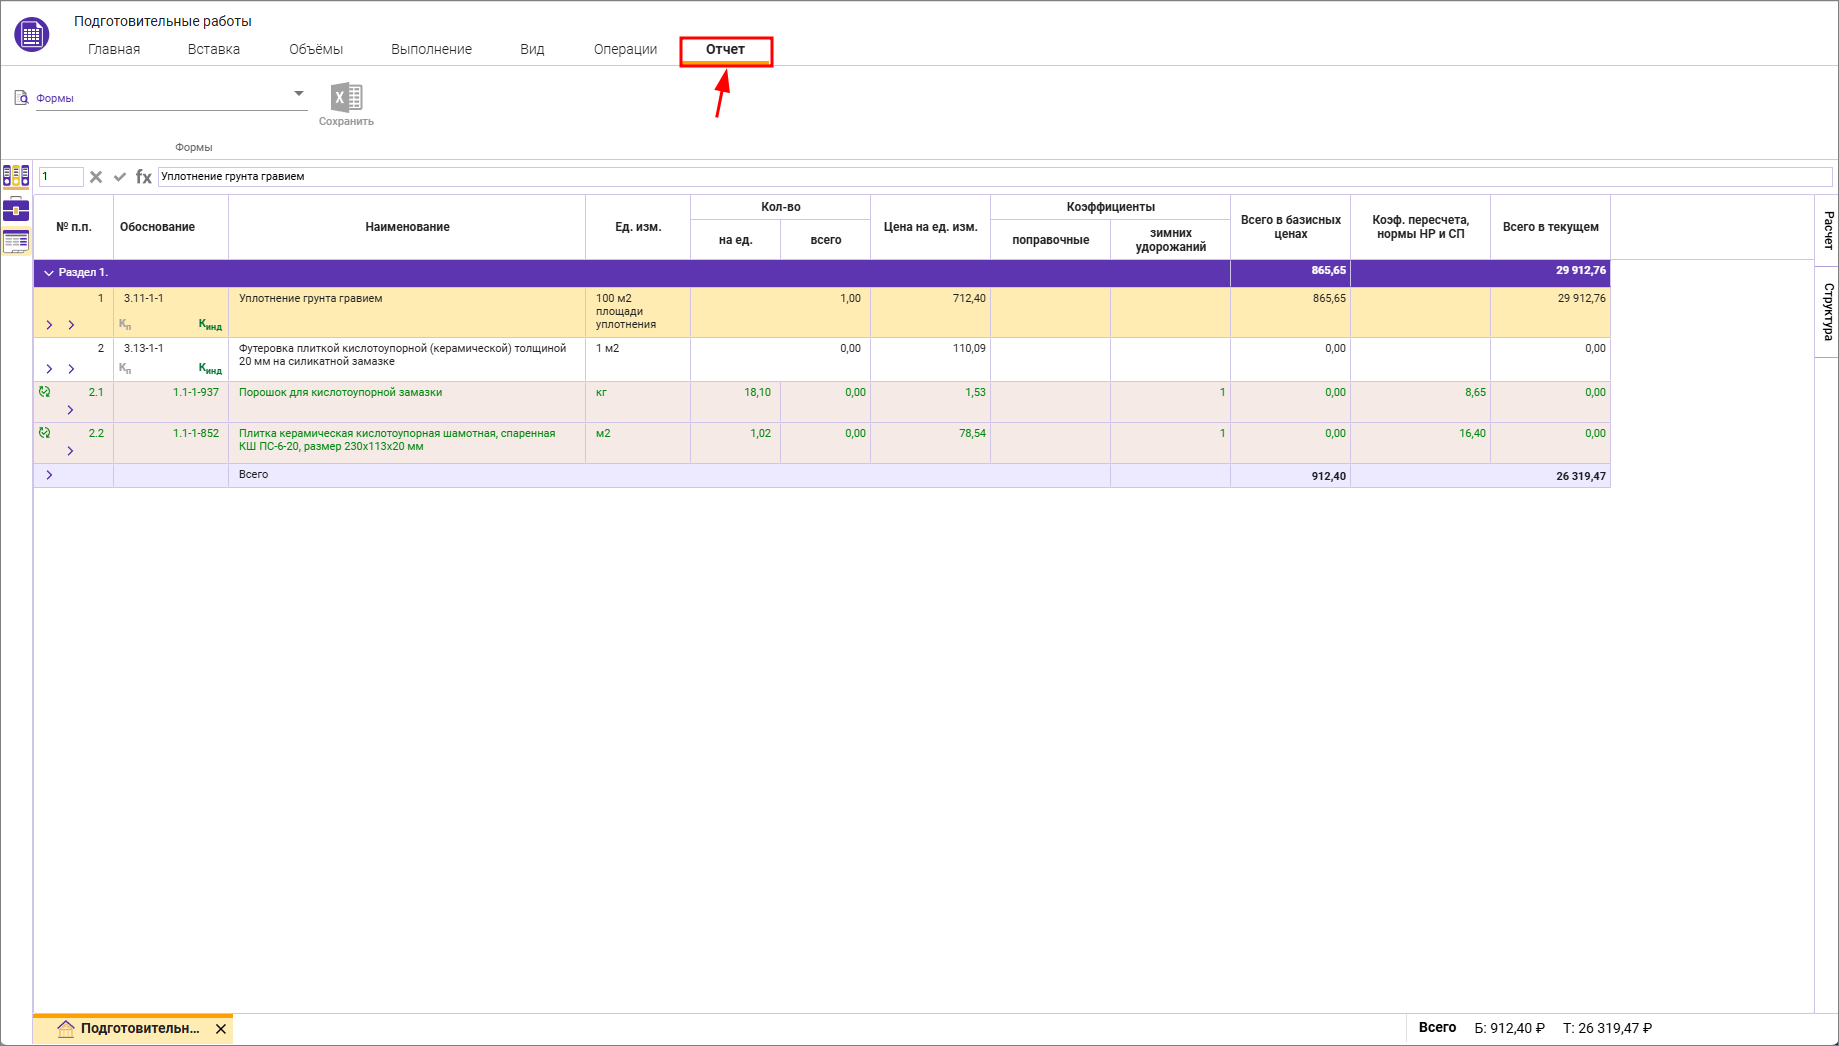
Task: Select the table view icon in the left sidebar
Action: click(x=16, y=241)
